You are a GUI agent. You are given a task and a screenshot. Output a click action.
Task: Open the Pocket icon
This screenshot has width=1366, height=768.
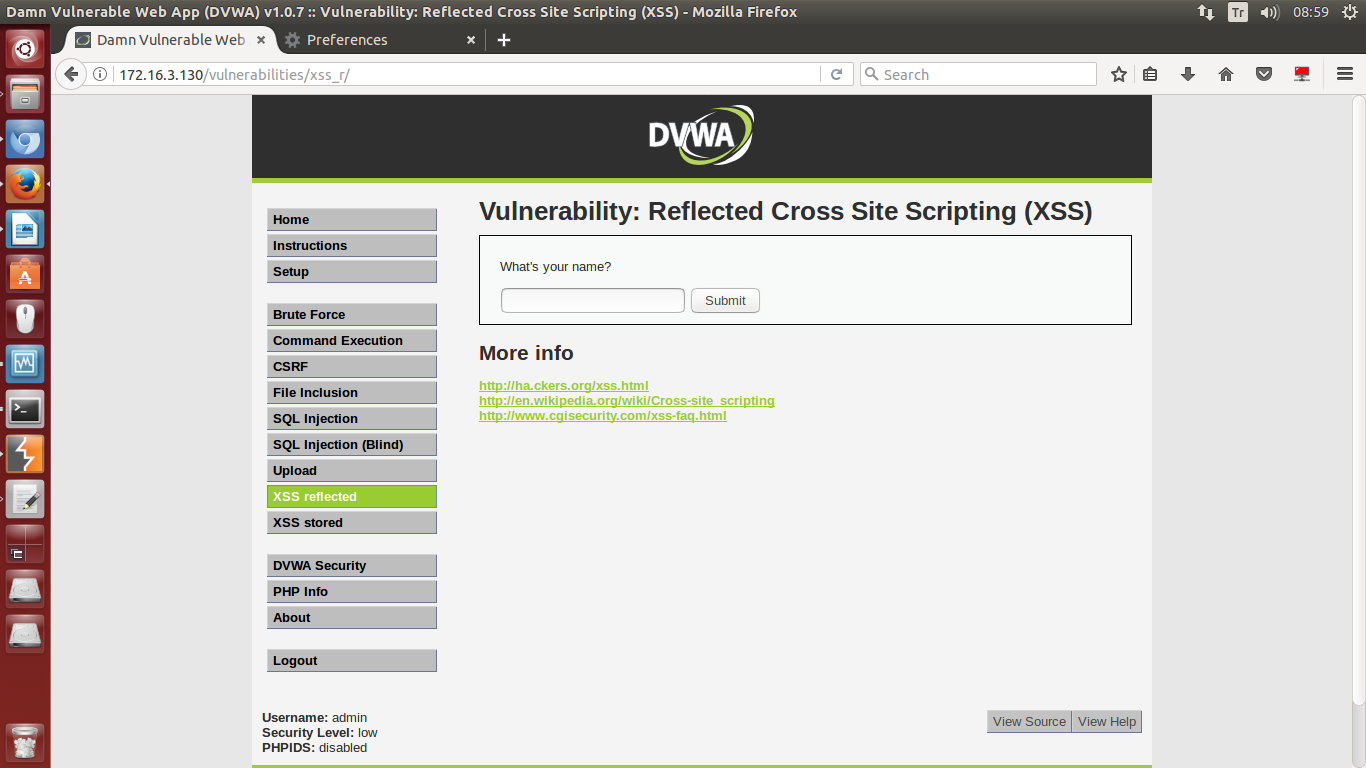click(1264, 75)
